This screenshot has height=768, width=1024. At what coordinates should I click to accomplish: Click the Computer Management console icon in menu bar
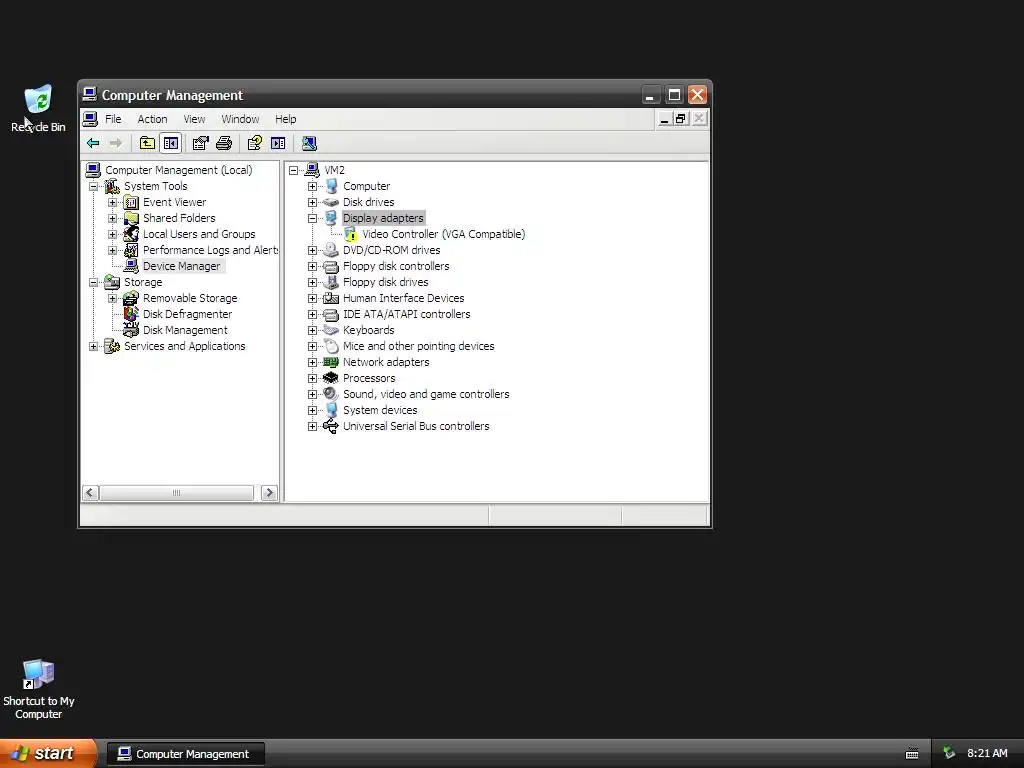91,119
